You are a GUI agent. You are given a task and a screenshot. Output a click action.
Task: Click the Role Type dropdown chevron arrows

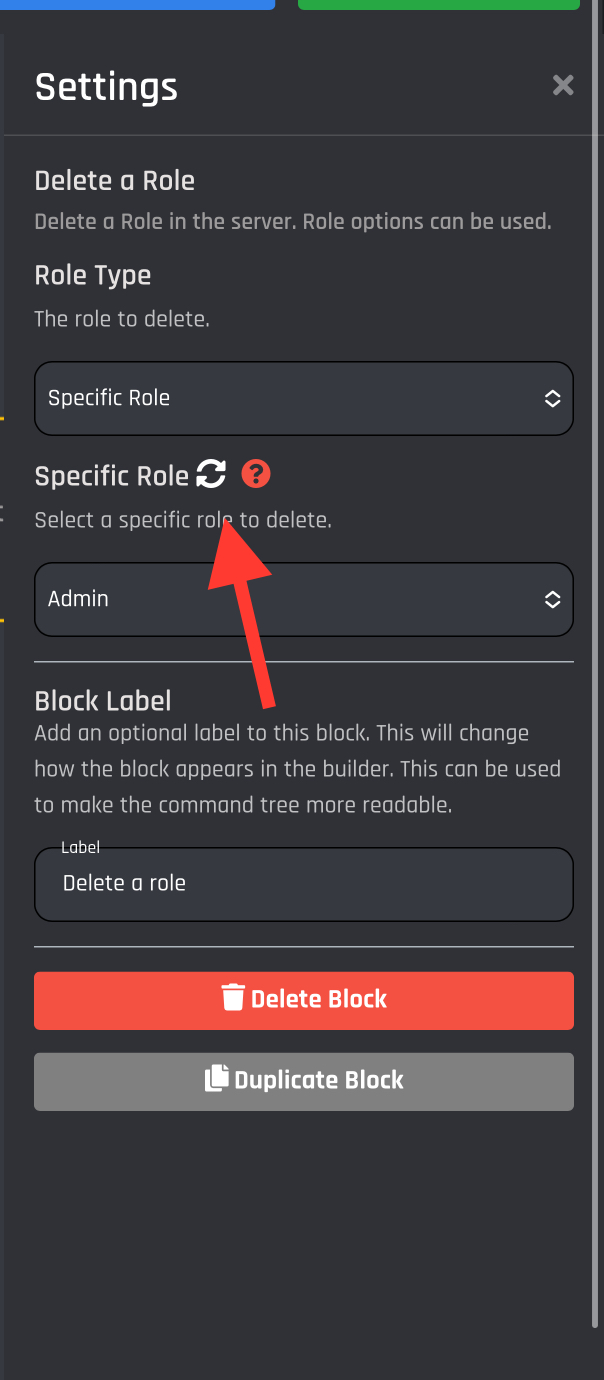tap(552, 398)
